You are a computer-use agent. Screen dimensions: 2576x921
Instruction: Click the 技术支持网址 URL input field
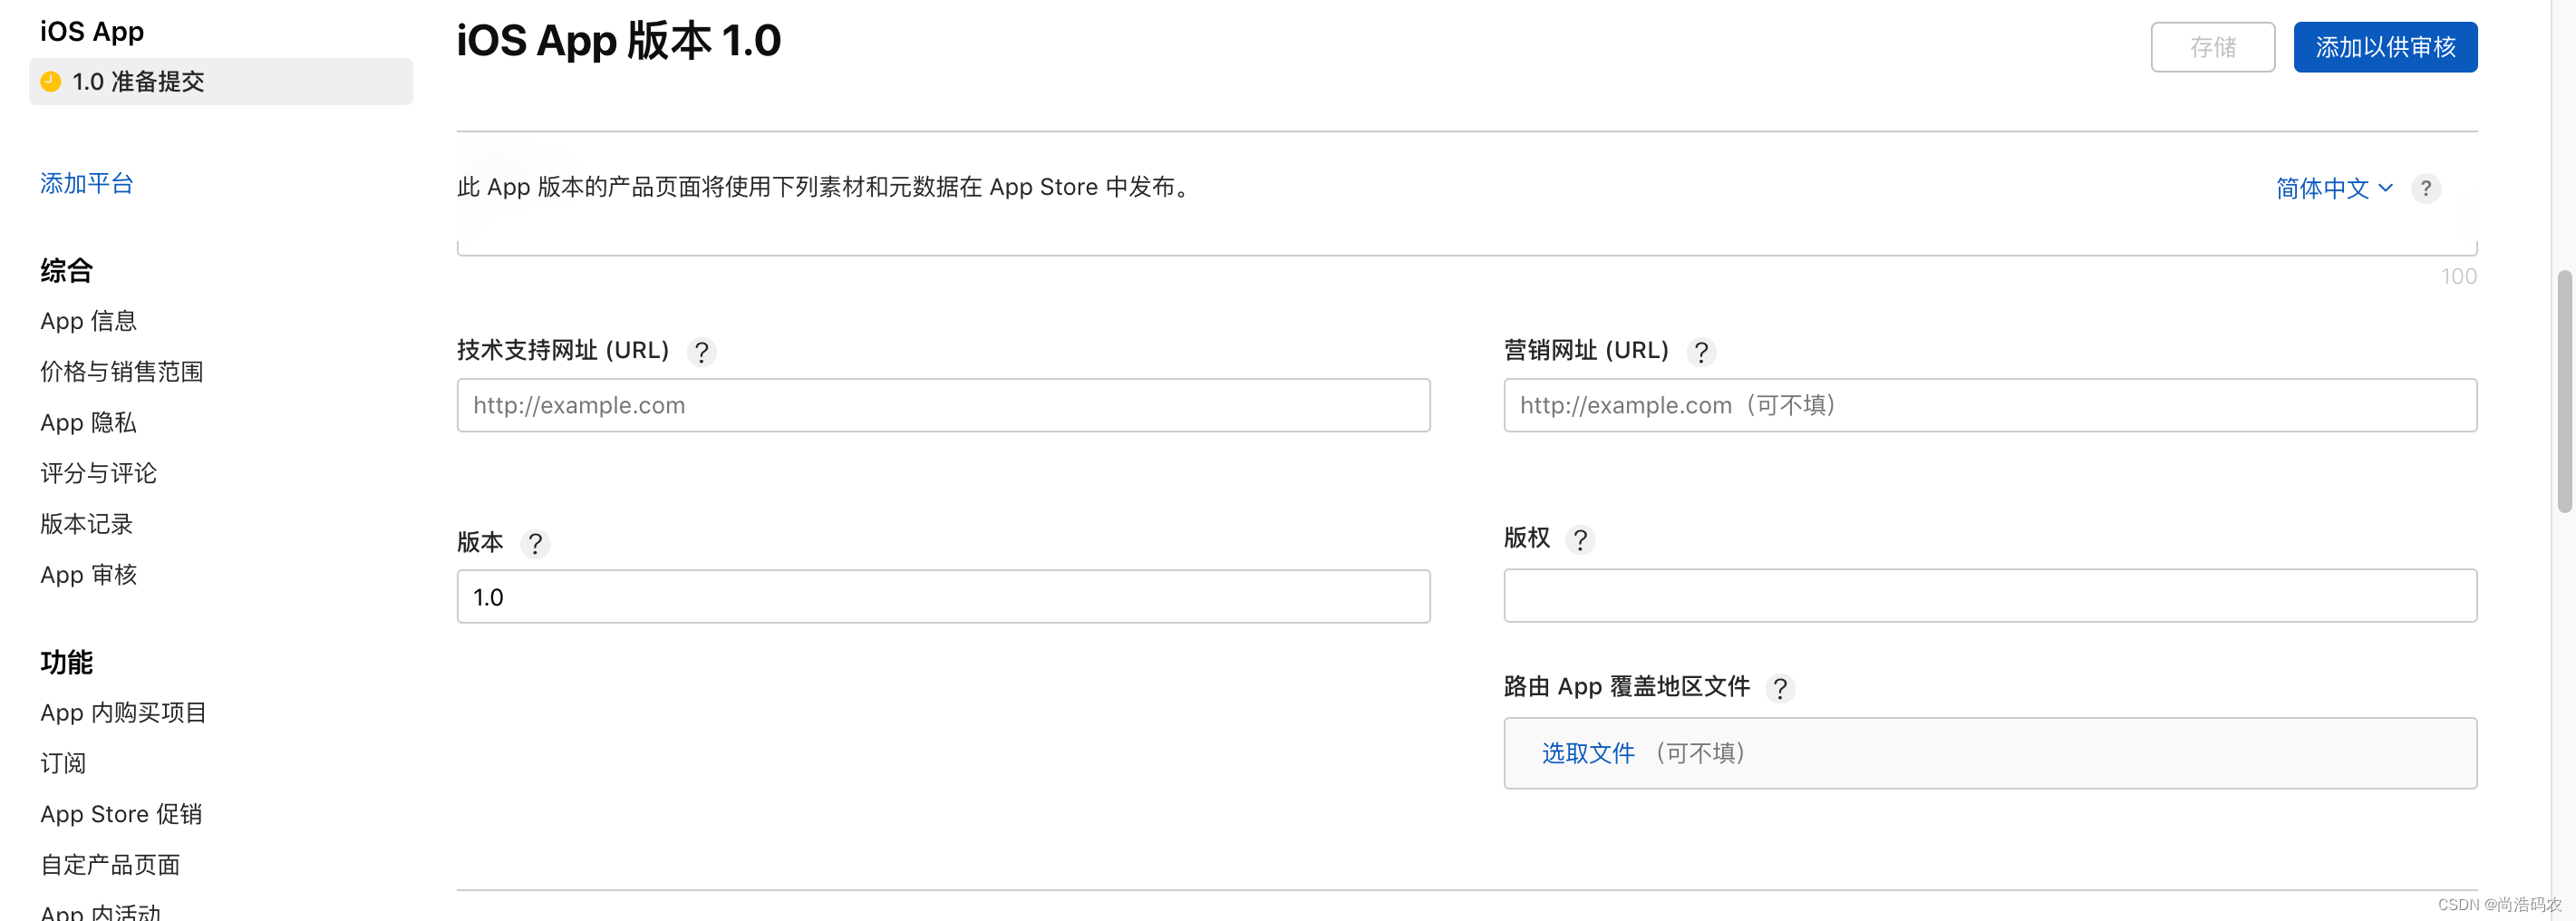pos(942,405)
